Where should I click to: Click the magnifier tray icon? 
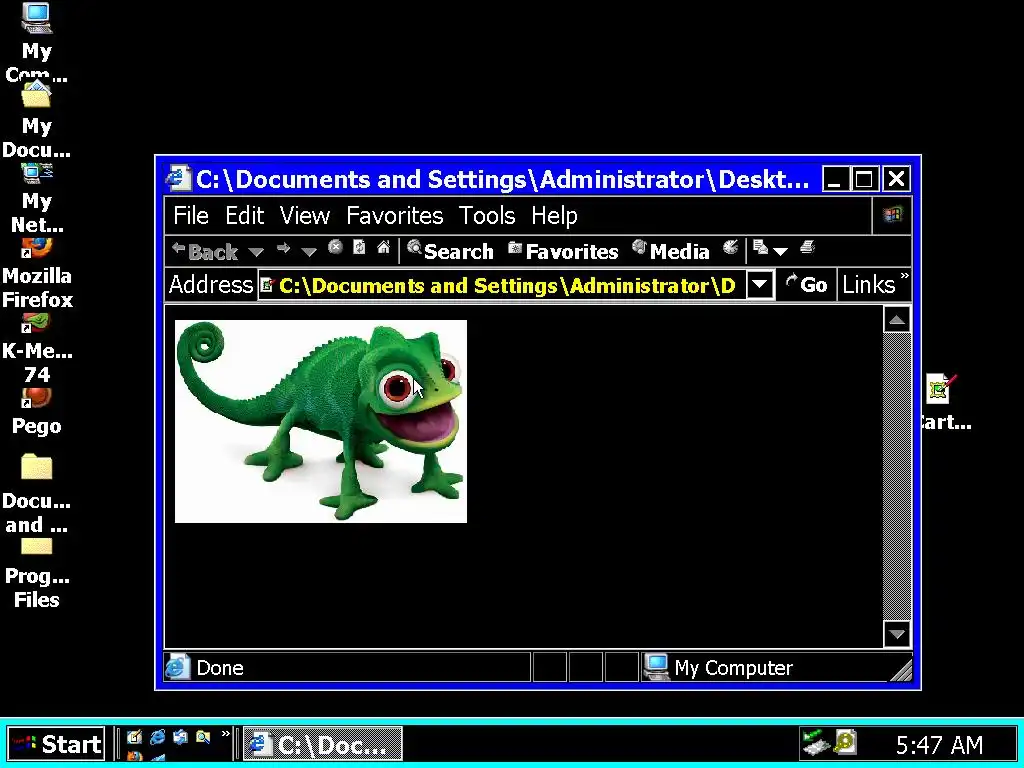[844, 743]
